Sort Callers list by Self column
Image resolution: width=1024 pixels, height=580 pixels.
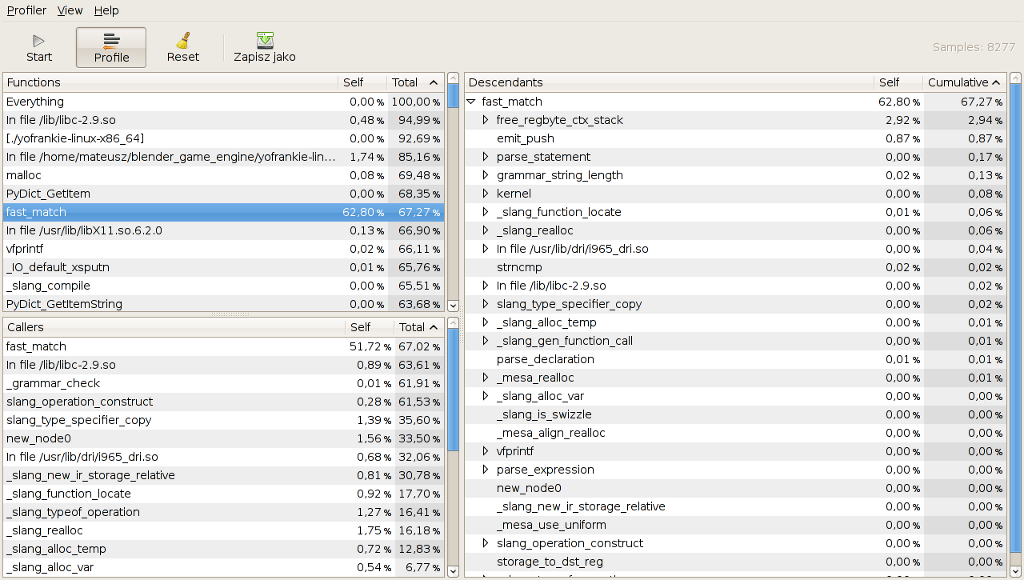point(361,327)
